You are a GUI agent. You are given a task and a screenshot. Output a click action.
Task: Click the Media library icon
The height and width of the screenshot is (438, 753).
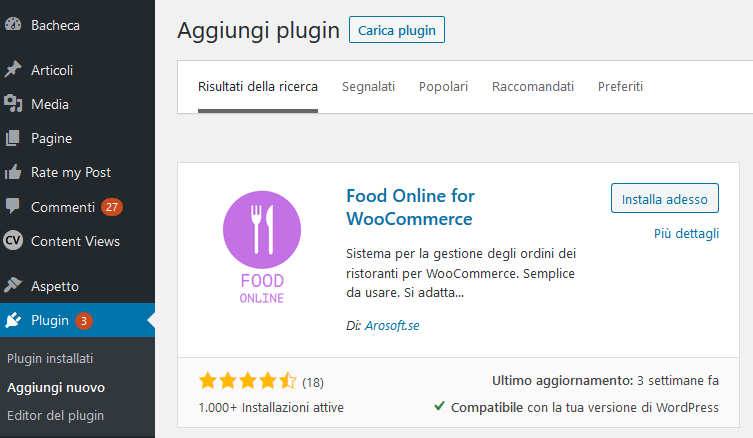[x=13, y=104]
